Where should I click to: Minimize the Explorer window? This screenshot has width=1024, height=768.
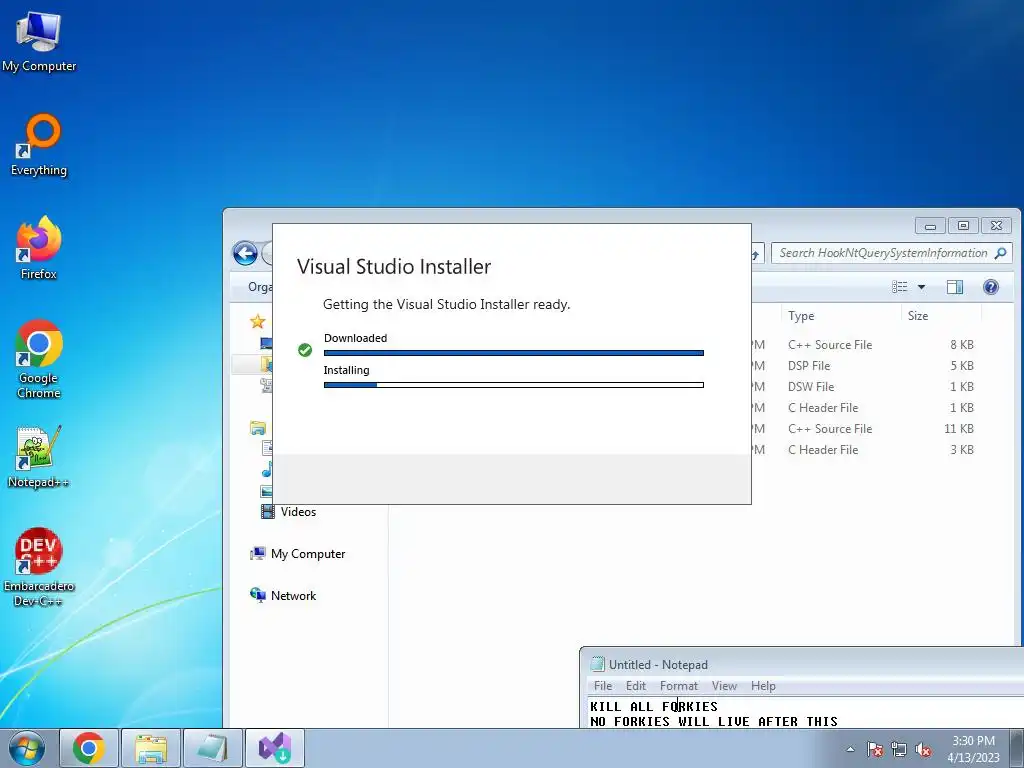tap(931, 225)
